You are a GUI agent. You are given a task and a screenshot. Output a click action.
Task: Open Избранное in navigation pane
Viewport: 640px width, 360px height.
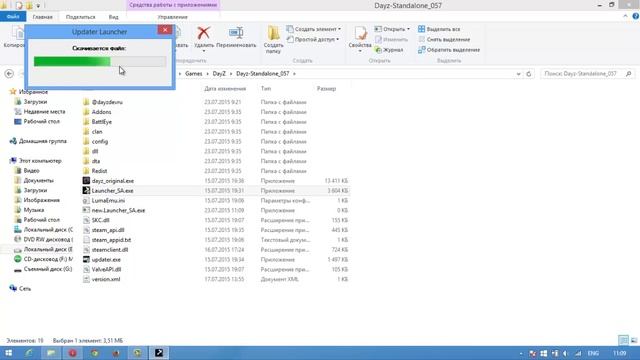[33, 92]
